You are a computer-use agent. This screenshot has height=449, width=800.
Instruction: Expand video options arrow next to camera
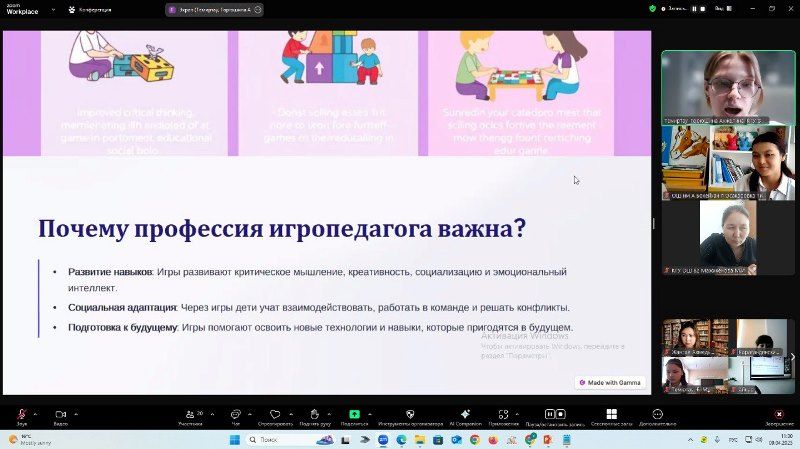[75, 414]
